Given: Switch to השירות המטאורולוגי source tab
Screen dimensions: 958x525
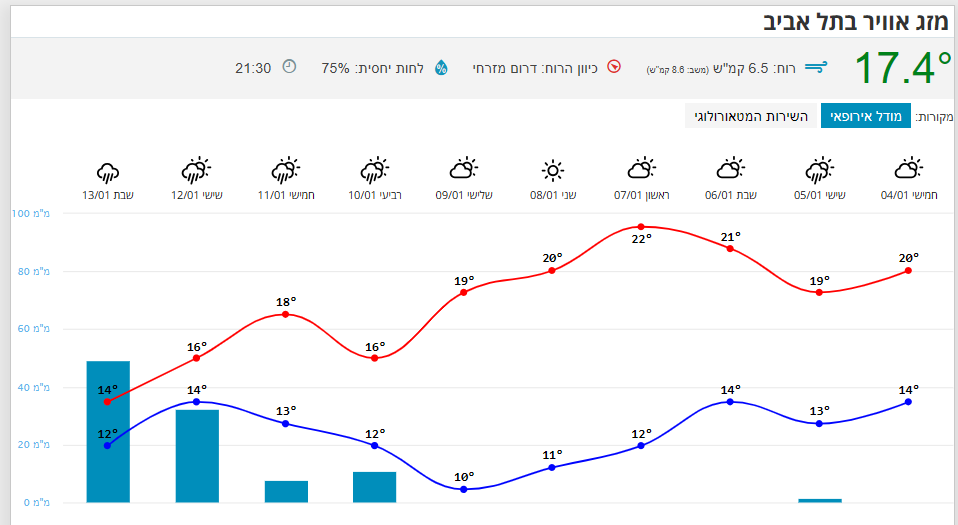Looking at the screenshot, I should pyautogui.click(x=751, y=116).
